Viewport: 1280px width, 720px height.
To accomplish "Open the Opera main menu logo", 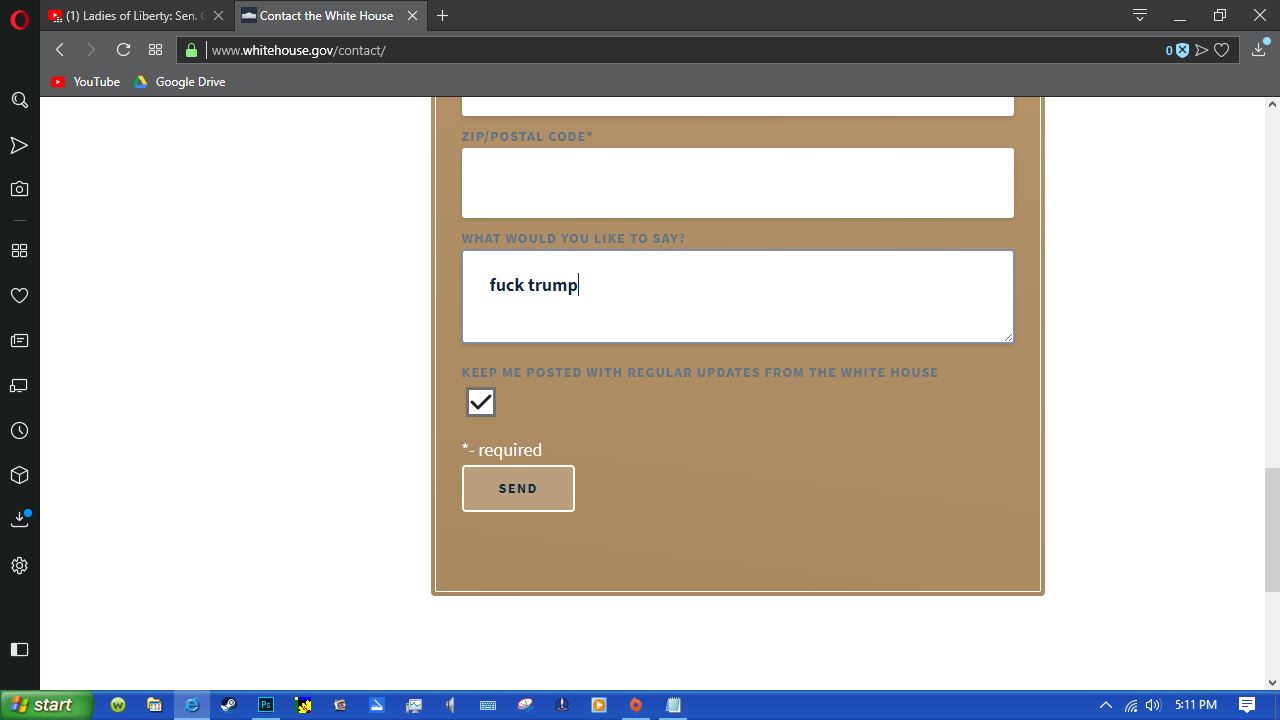I will tap(19, 18).
